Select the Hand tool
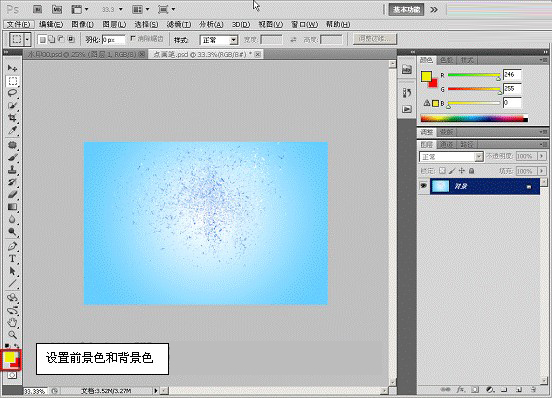 pos(12,322)
